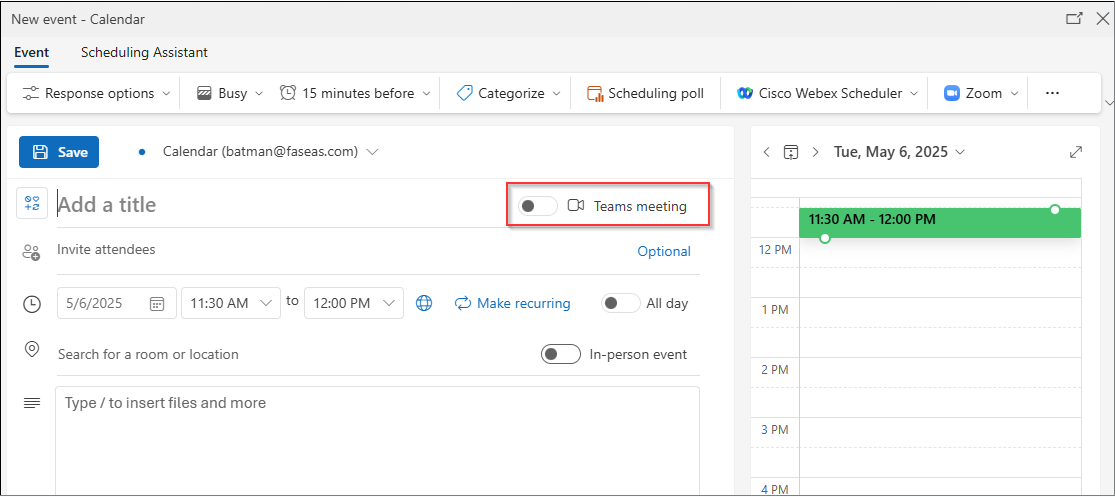Screen dimensions: 1115x497
Task: Open Cisco Webex Scheduler icon
Action: coord(745,93)
